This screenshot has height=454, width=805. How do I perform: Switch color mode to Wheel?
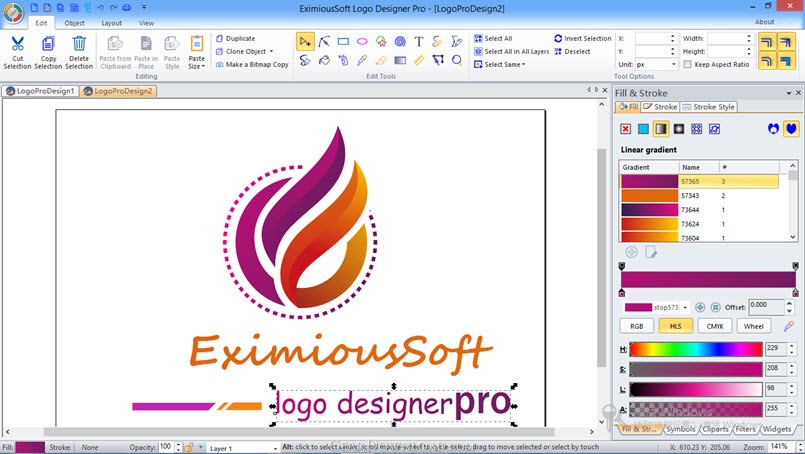coord(754,326)
